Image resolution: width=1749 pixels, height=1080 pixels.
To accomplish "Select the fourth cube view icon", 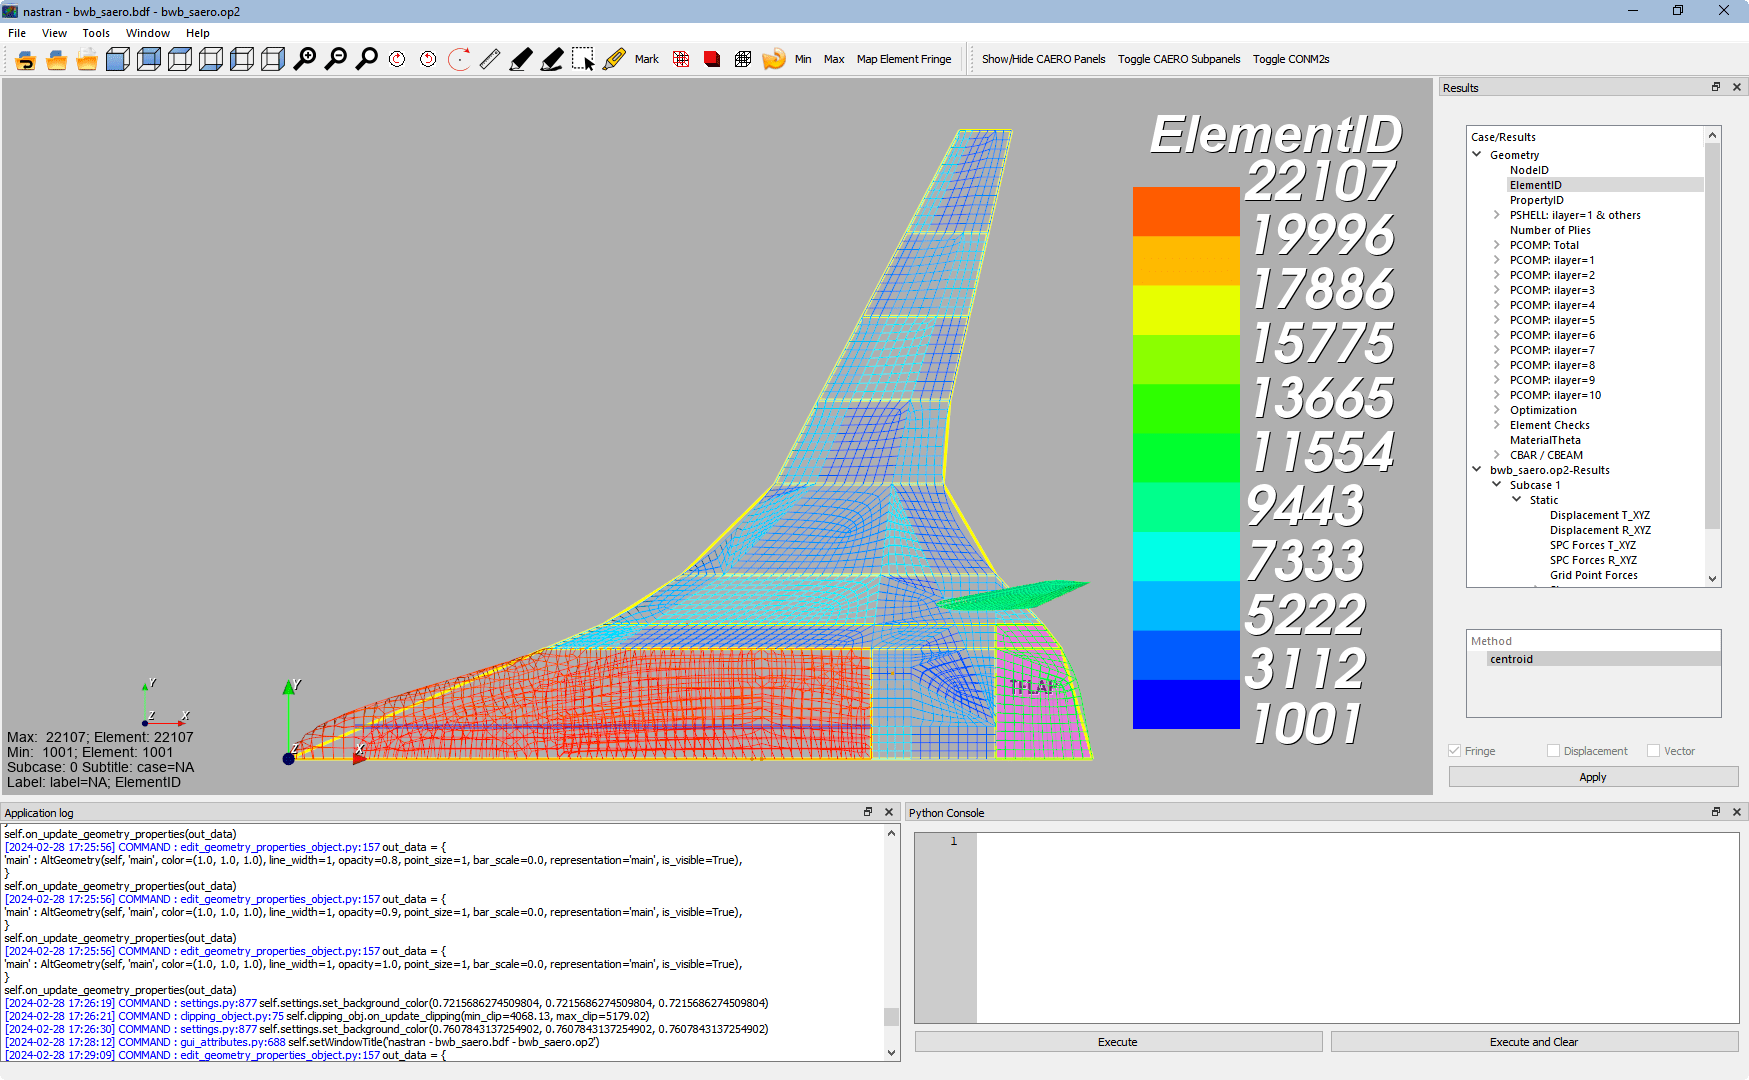I will (x=211, y=59).
